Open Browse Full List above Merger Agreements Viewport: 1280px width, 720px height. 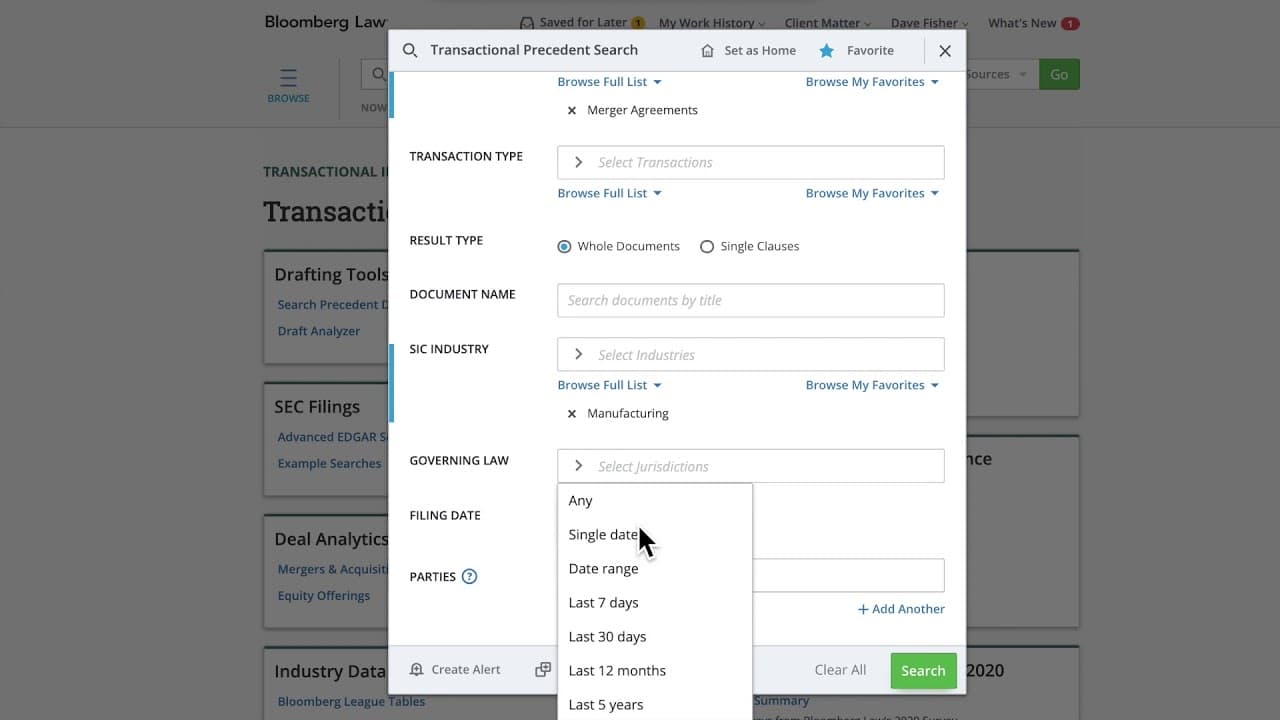609,82
